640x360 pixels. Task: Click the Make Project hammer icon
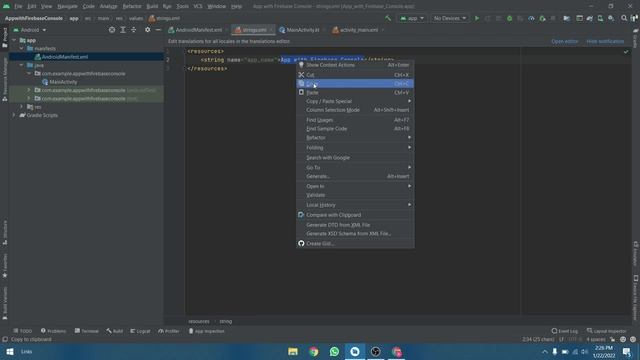coord(388,18)
